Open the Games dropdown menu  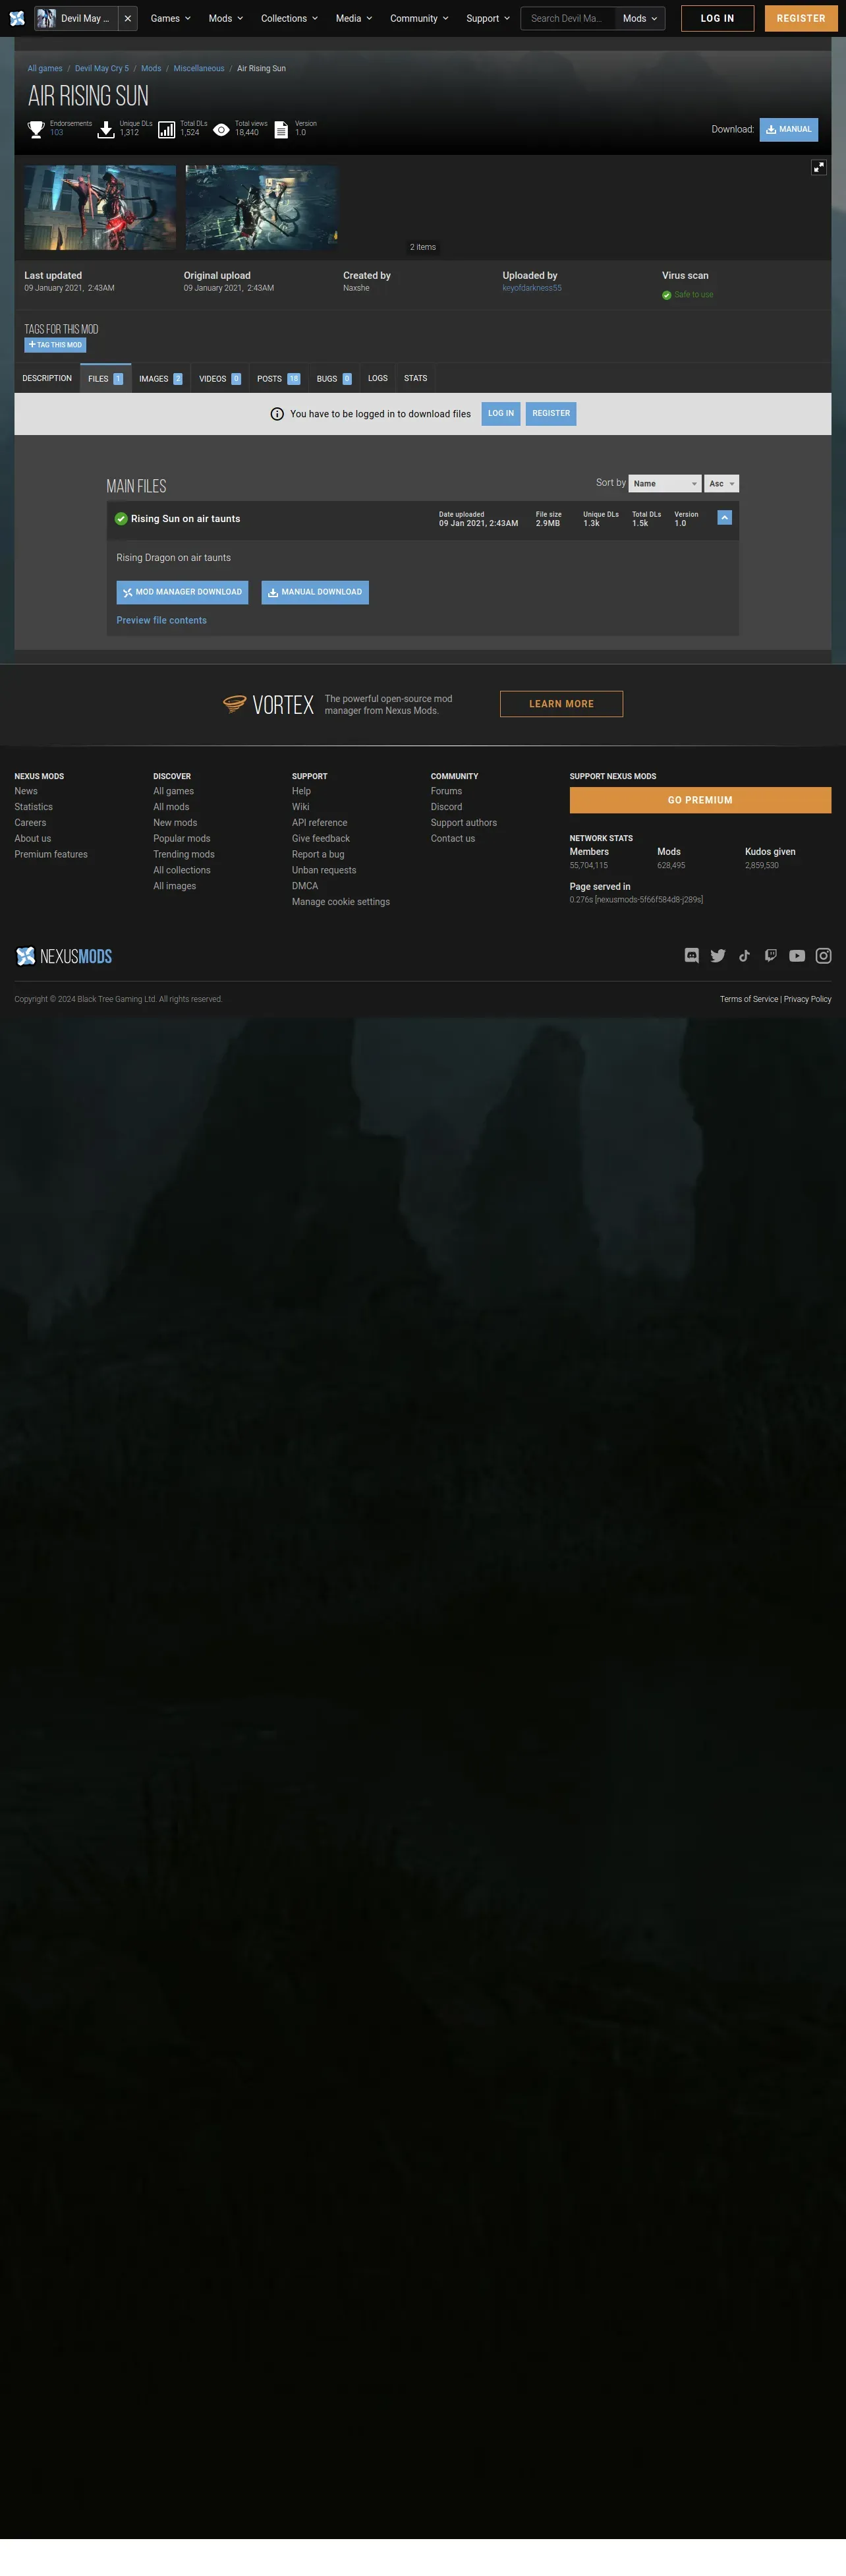tap(170, 18)
